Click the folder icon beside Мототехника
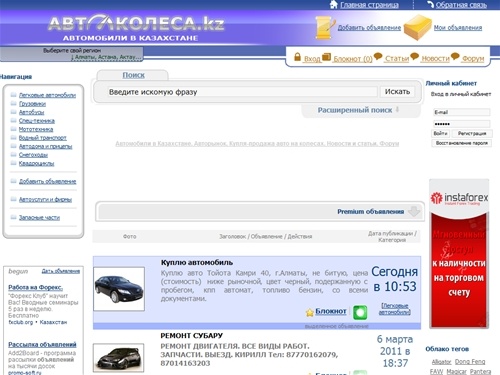This screenshot has height=375, width=500. [x=14, y=129]
